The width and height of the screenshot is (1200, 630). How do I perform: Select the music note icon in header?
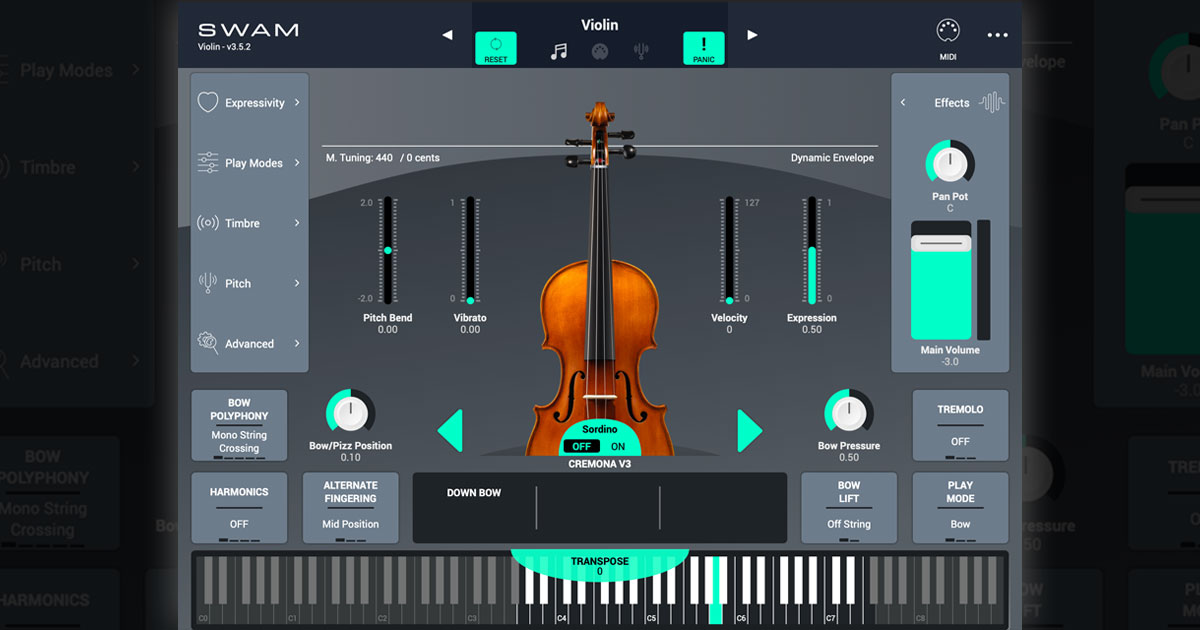click(x=559, y=52)
